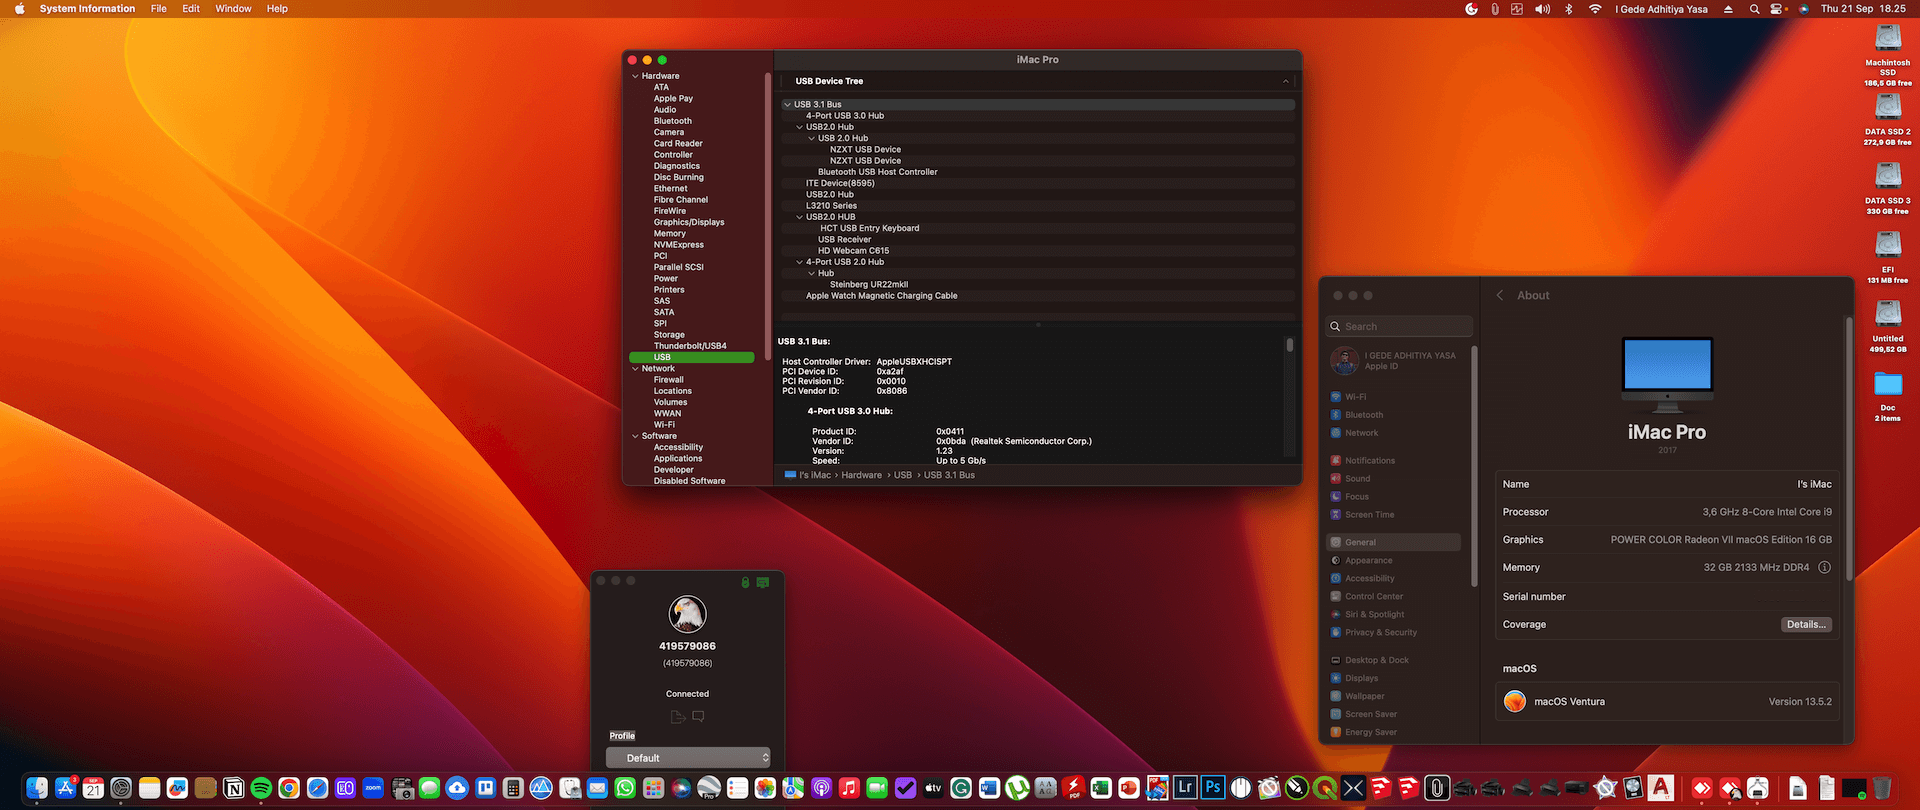Select Graphics/Displays in hardware list
Viewport: 1920px width, 810px height.
point(689,222)
